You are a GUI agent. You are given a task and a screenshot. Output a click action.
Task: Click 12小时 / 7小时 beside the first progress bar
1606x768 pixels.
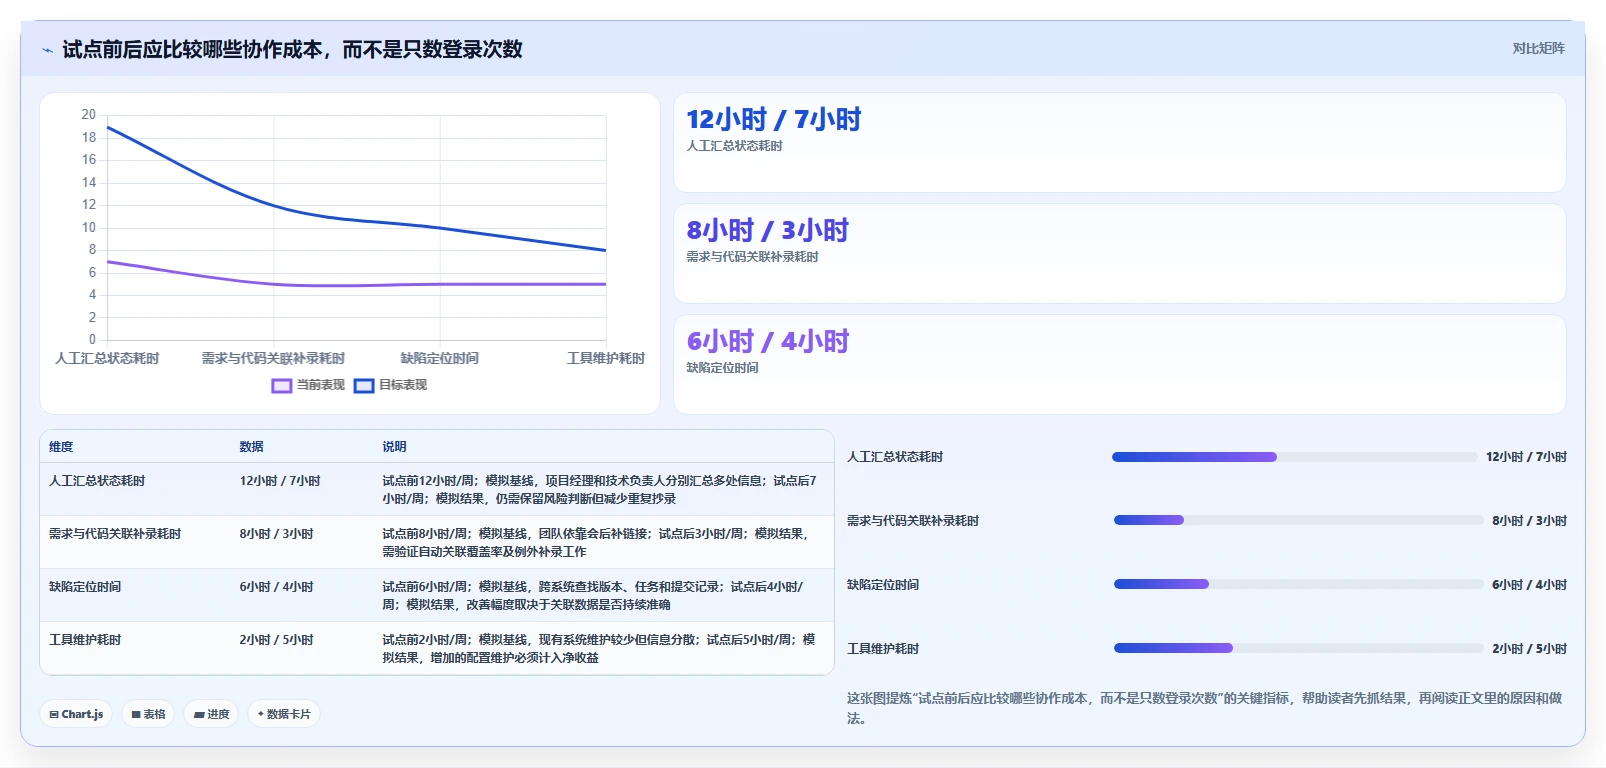(1526, 457)
